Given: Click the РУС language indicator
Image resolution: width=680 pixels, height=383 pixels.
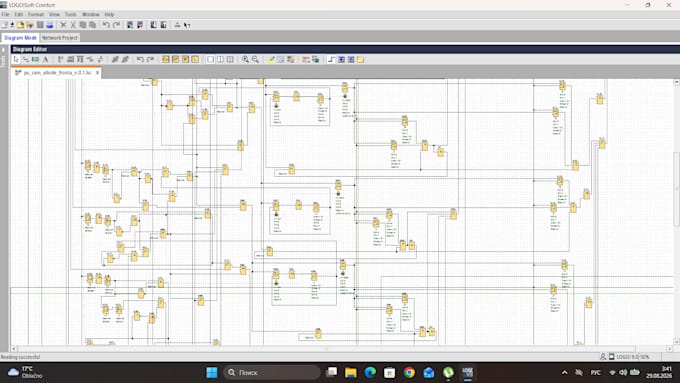Looking at the screenshot, I should point(595,373).
